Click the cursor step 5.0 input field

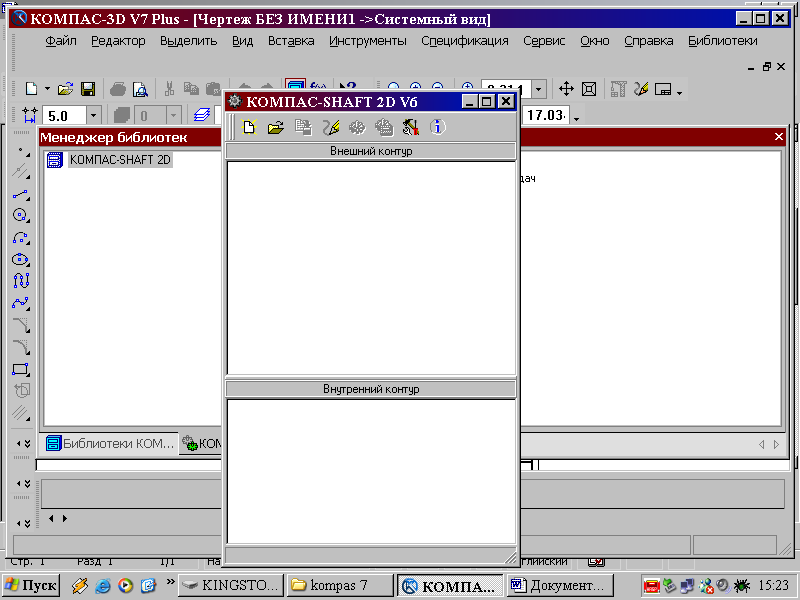click(64, 115)
